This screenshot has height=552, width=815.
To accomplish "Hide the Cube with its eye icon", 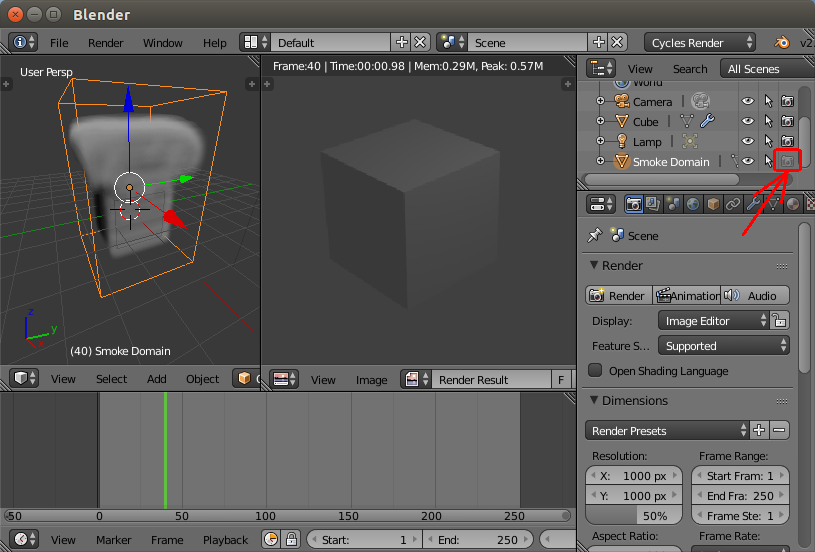I will pos(747,121).
